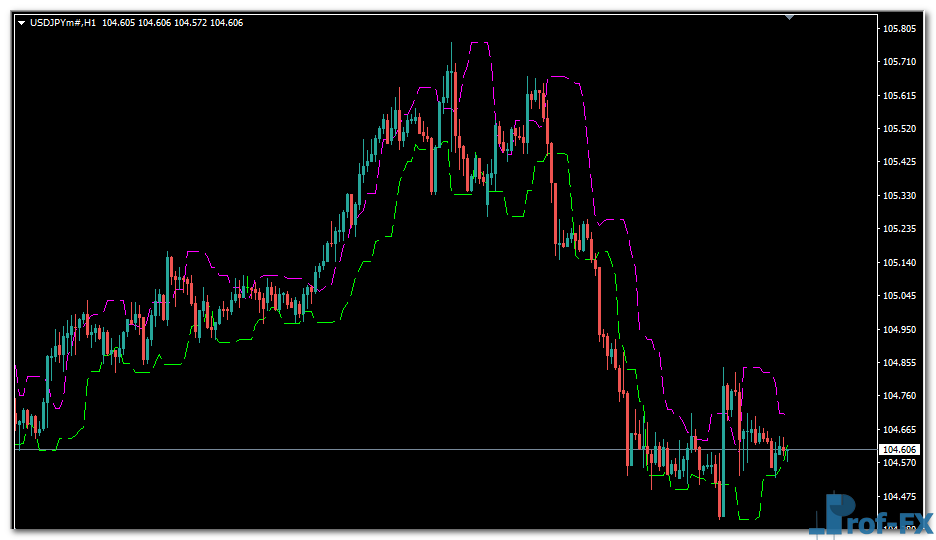Select the 105.045 level on price scale
The width and height of the screenshot is (936, 540).
(899, 296)
